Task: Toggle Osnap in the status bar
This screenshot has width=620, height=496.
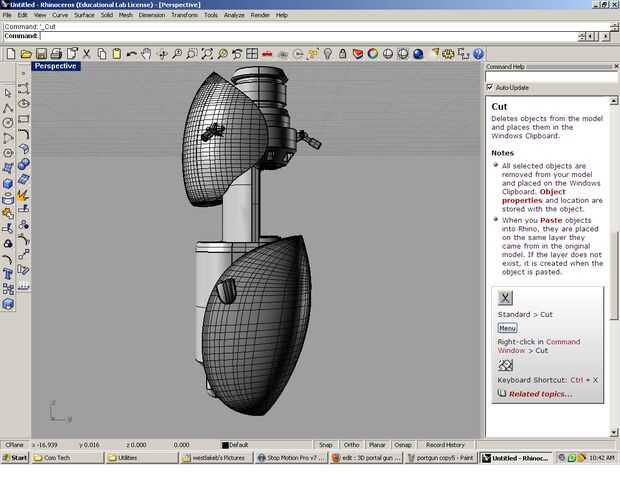Action: 403,445
